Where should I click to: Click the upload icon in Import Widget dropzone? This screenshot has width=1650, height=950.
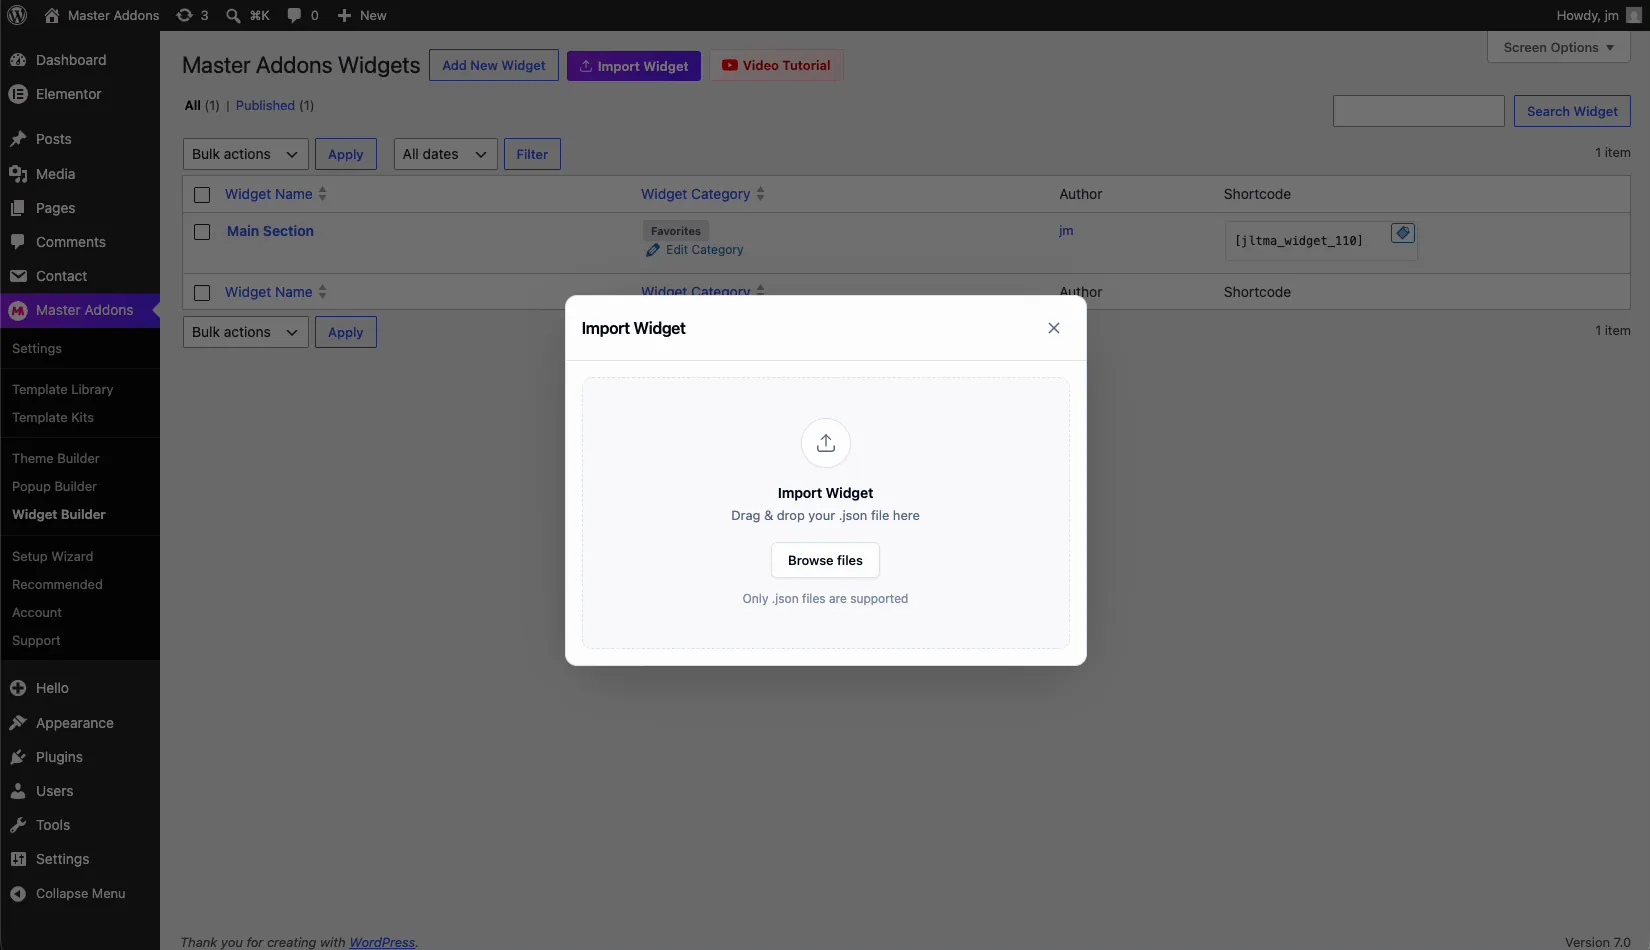pyautogui.click(x=826, y=443)
